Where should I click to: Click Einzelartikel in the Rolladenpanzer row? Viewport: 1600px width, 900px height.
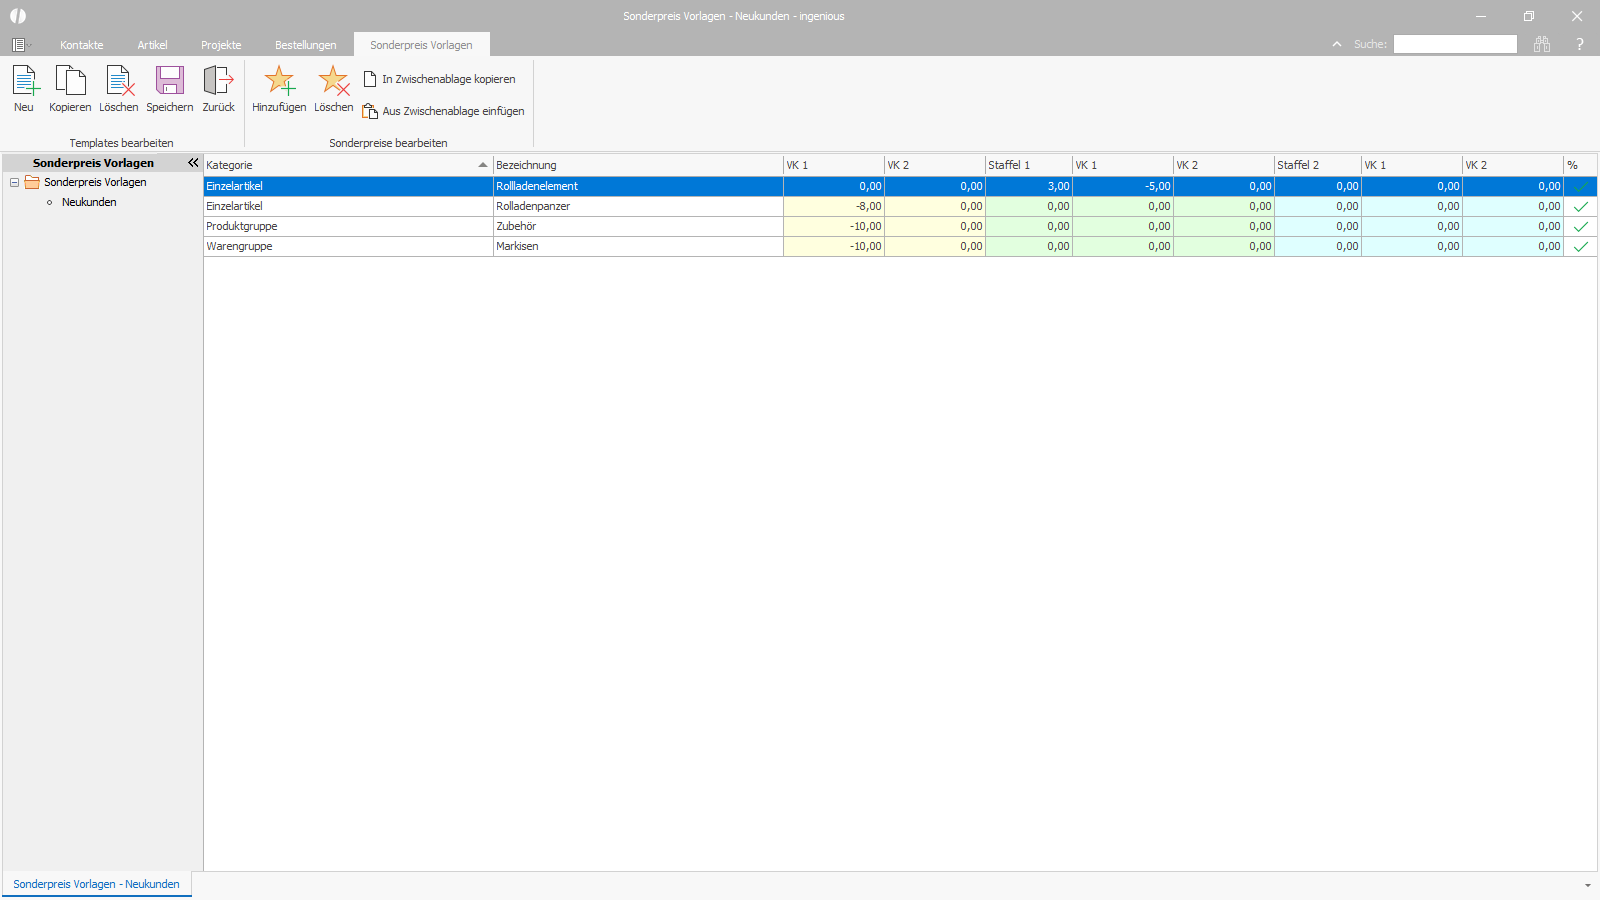[x=348, y=206]
